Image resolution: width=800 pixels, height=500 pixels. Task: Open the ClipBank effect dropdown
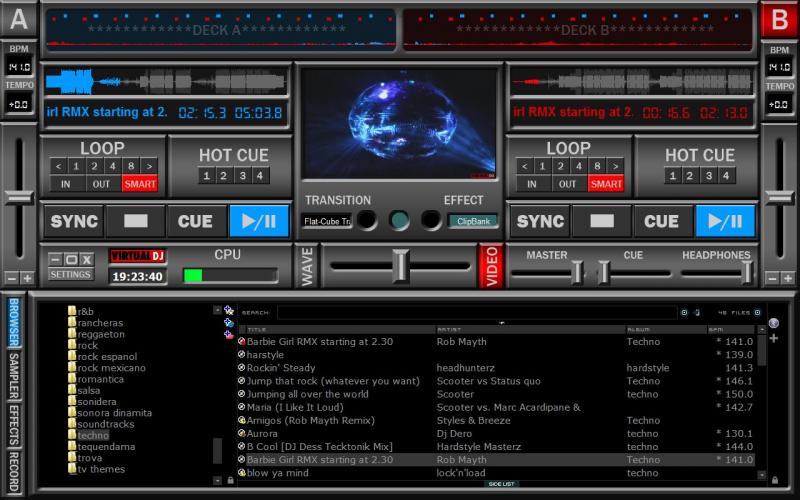[473, 221]
